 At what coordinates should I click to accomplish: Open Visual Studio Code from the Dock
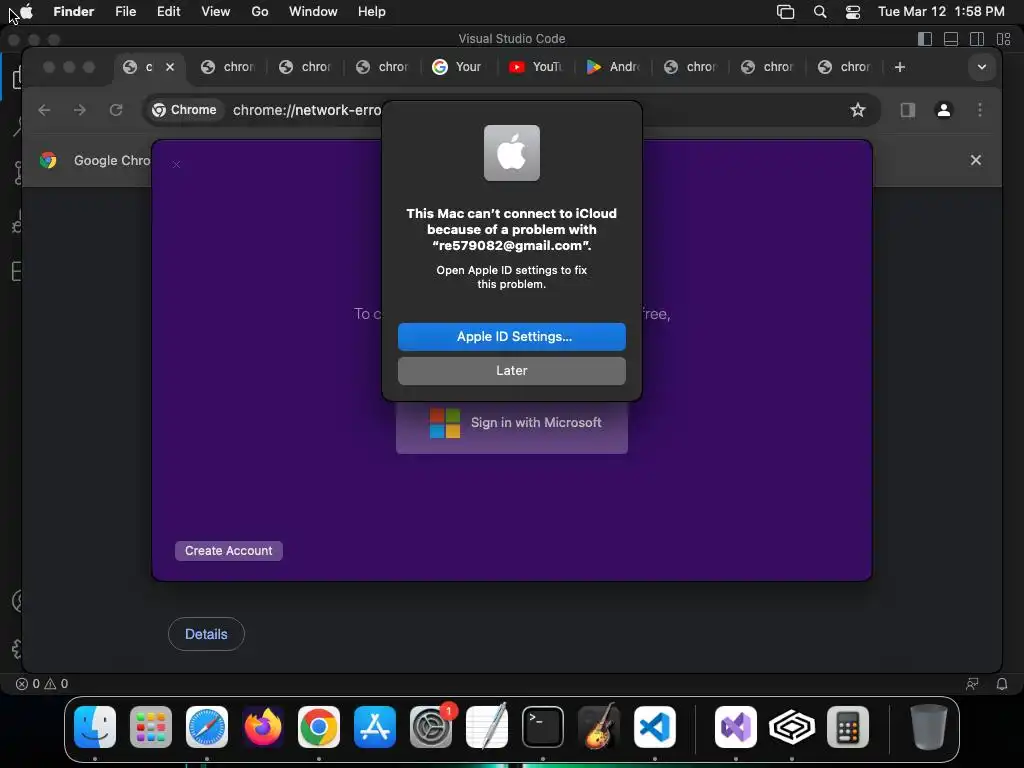(655, 727)
